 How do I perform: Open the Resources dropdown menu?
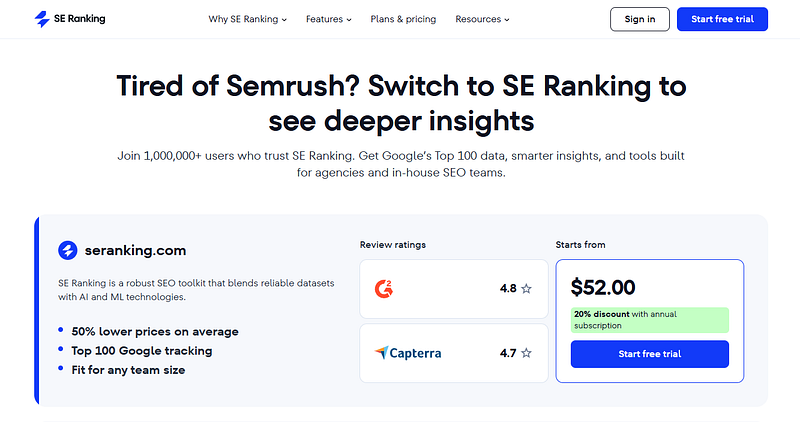click(x=482, y=19)
